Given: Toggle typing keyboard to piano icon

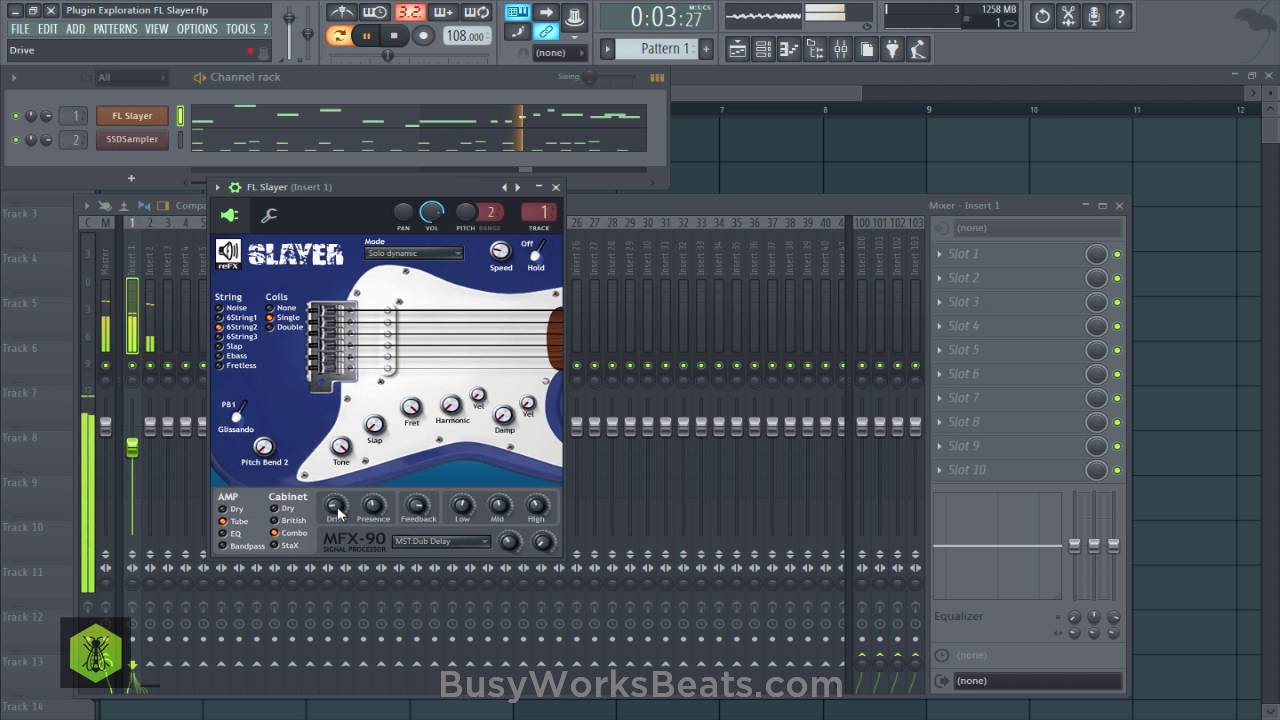Looking at the screenshot, I should [x=517, y=13].
